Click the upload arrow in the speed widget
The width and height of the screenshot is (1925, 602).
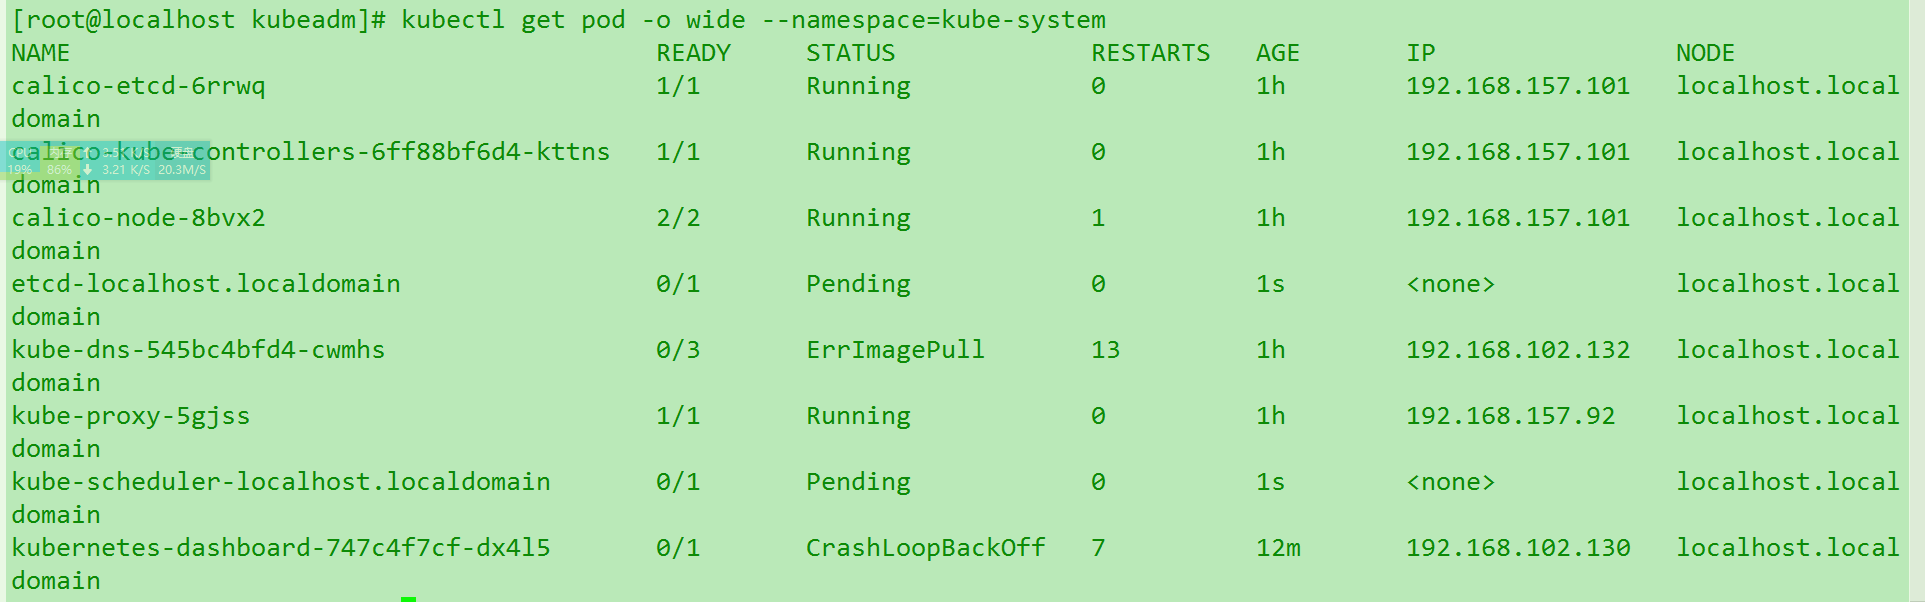[x=88, y=152]
